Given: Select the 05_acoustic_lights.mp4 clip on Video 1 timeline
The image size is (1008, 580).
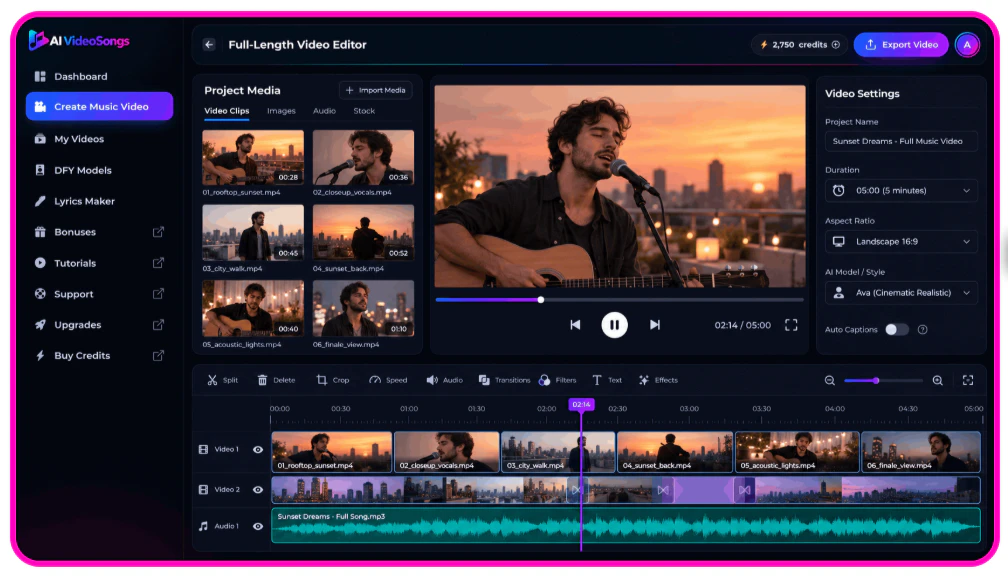Looking at the screenshot, I should pyautogui.click(x=797, y=452).
